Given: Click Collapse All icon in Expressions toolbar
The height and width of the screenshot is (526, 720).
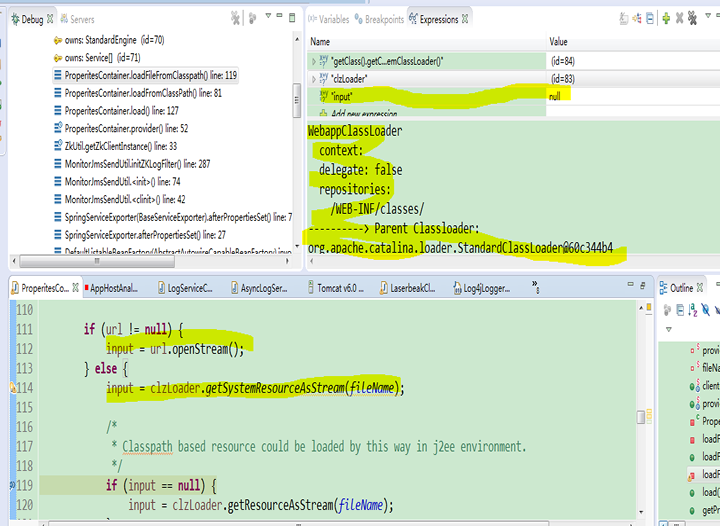Looking at the screenshot, I should click(650, 18).
